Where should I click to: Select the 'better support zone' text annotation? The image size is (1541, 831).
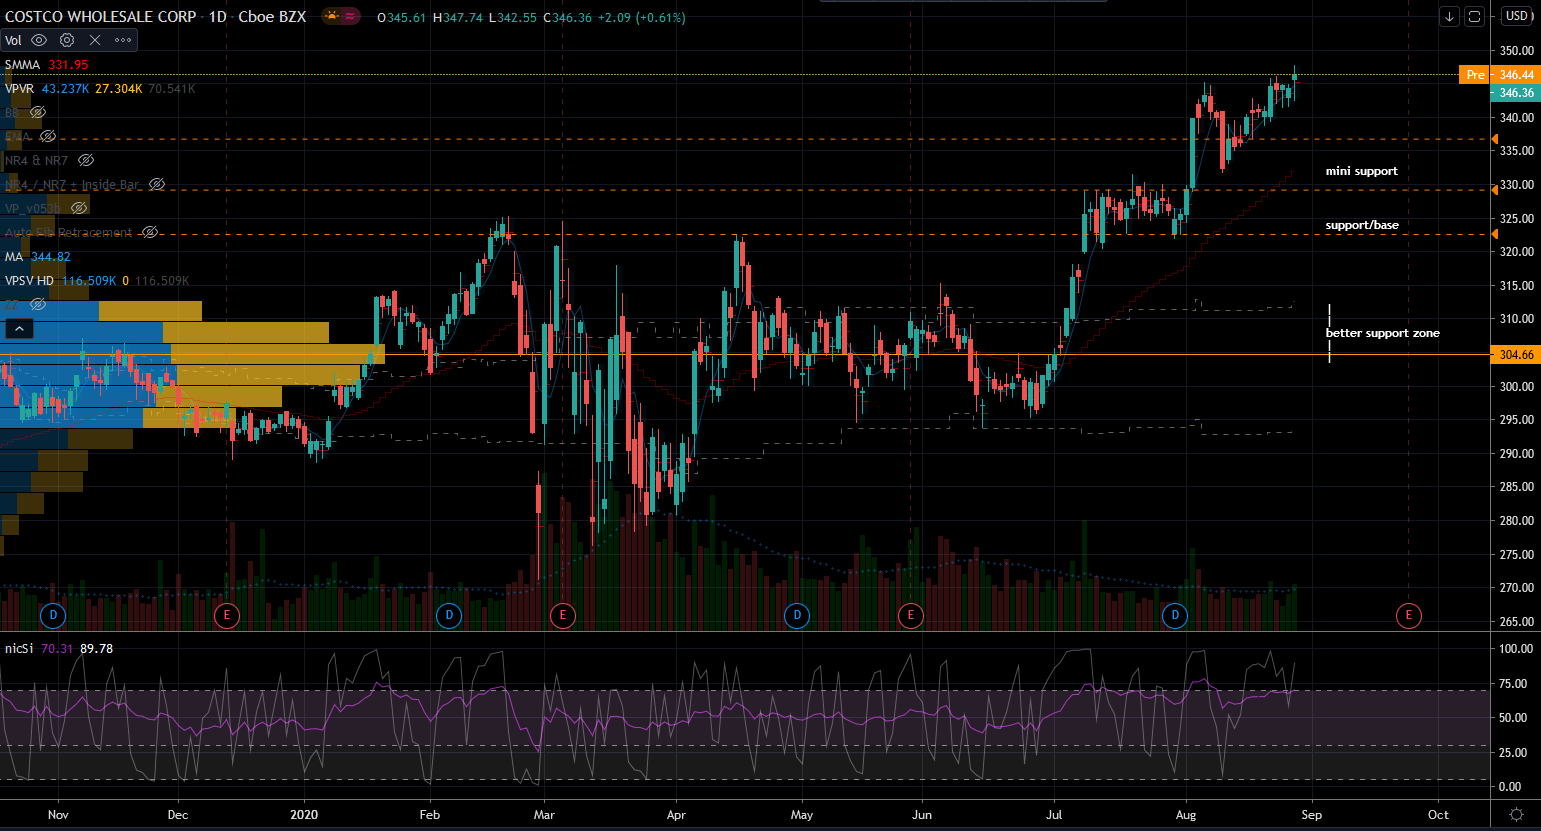[x=1383, y=333]
